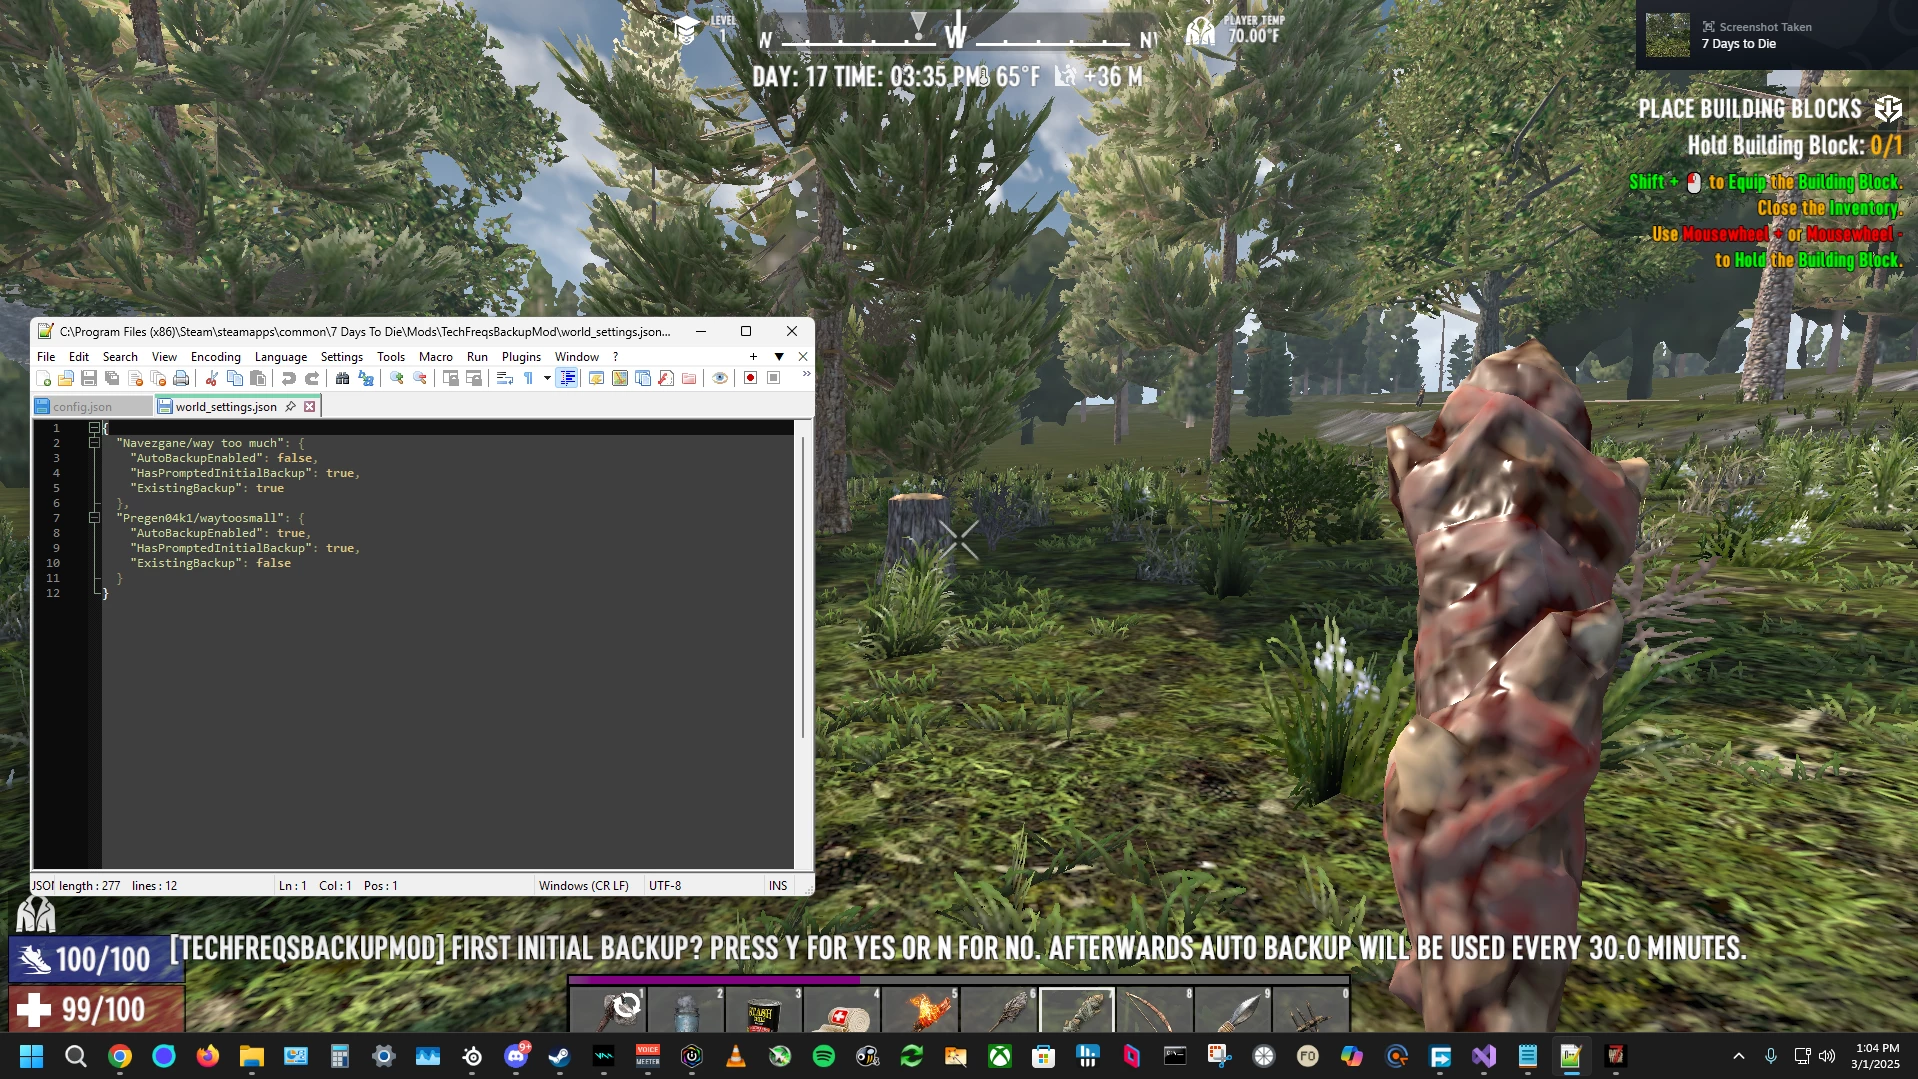Open Steam from the Windows taskbar

pyautogui.click(x=560, y=1056)
